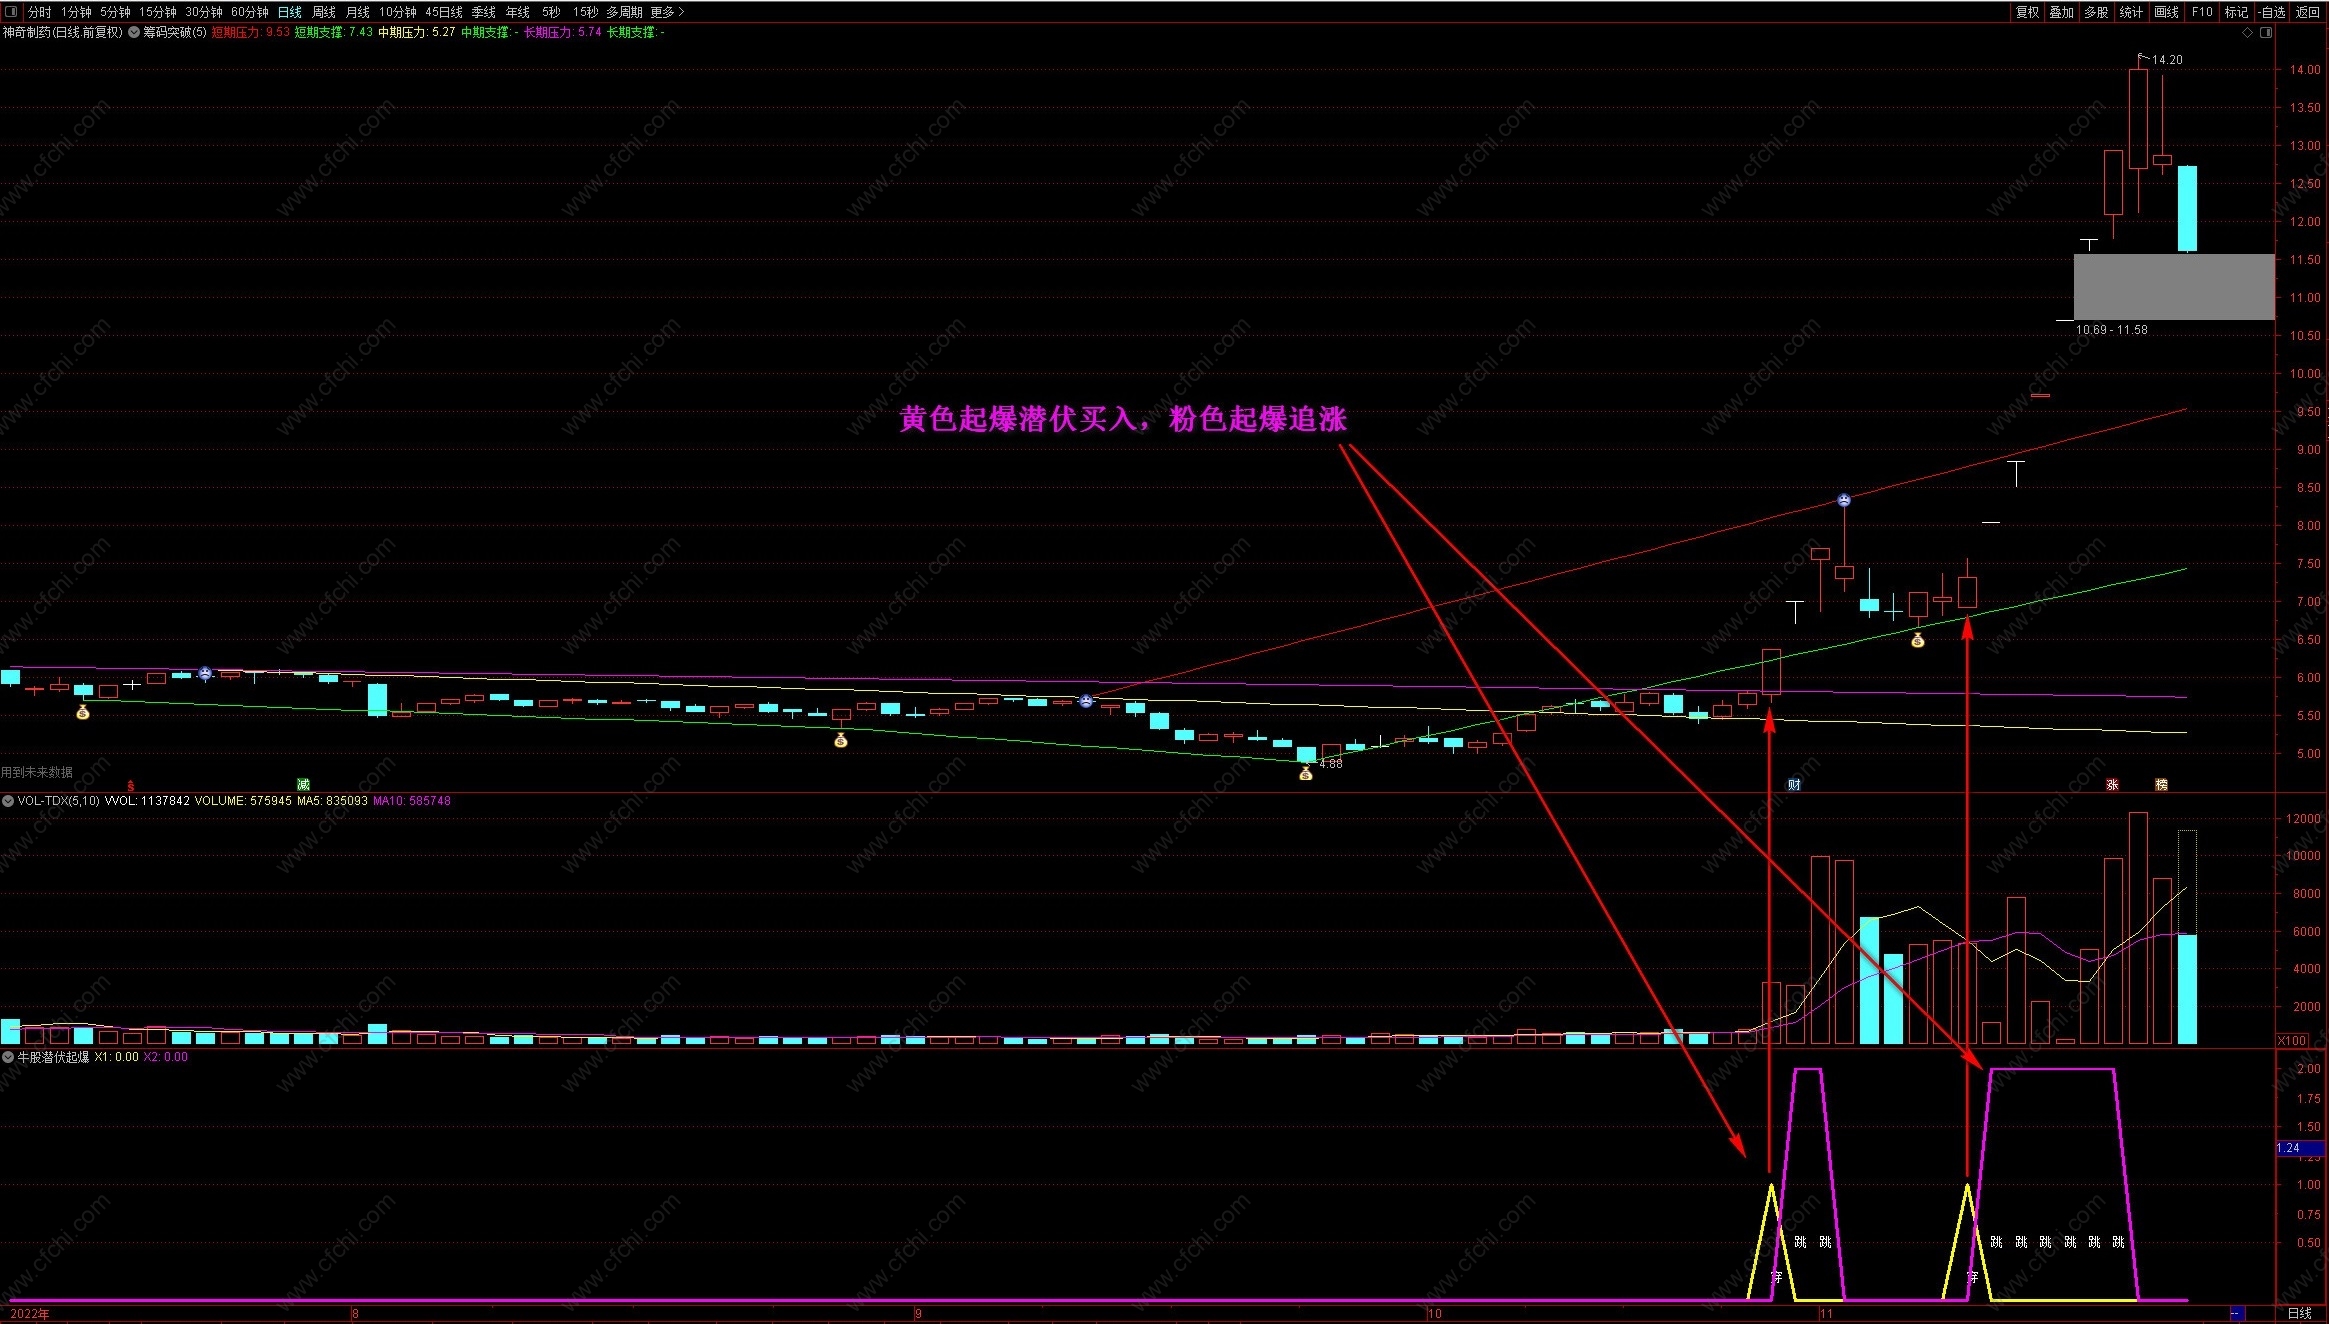Open the 牛股潜伏起爆 indicator dropdown arrow
This screenshot has width=2329, height=1324.
(8, 1057)
